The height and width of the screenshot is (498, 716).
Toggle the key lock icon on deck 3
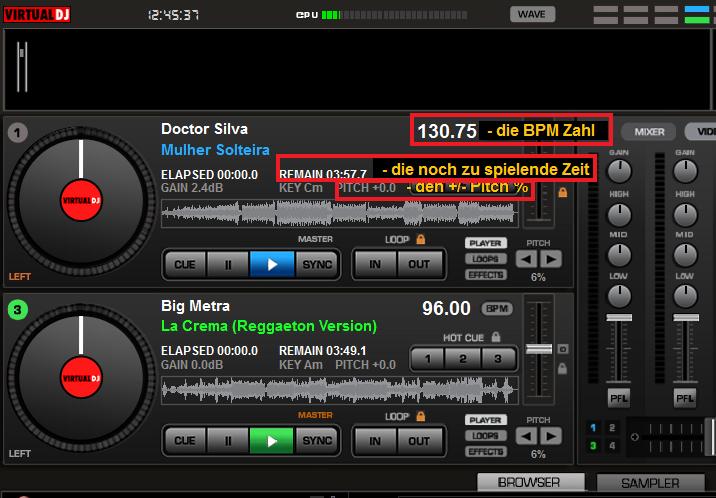563,368
